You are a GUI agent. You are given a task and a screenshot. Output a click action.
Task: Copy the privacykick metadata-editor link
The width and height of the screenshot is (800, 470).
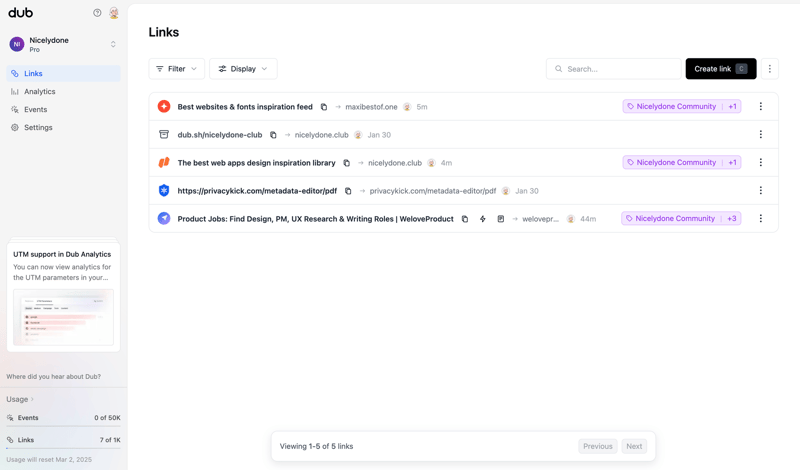pos(348,191)
